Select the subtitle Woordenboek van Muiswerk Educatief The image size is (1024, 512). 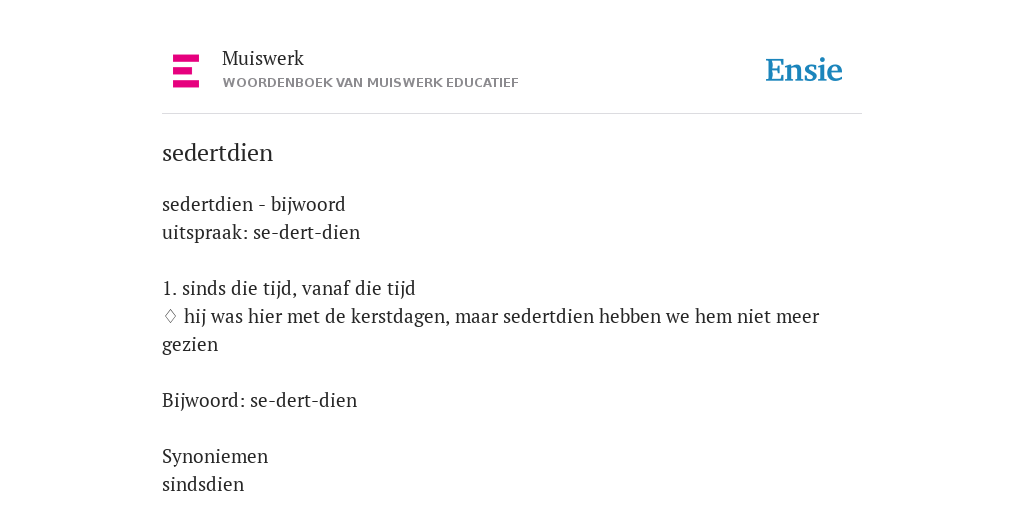click(x=370, y=83)
